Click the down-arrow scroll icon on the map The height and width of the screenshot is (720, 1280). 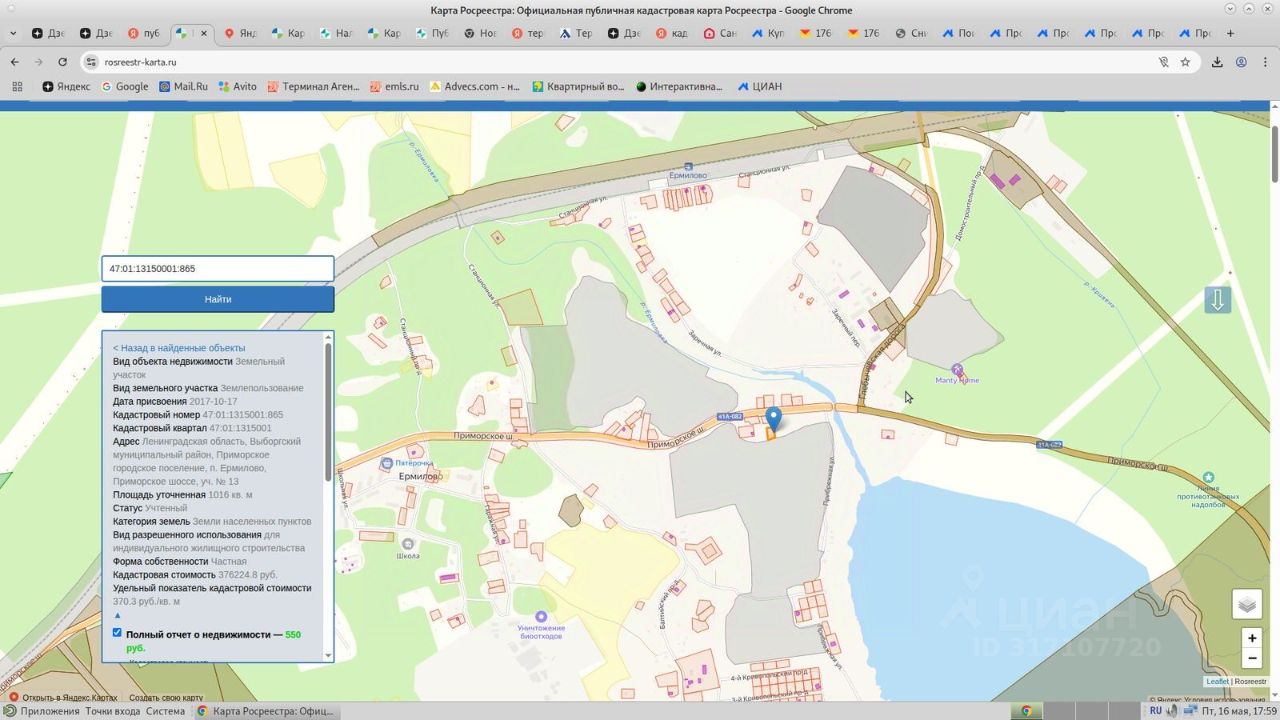pyautogui.click(x=1217, y=300)
